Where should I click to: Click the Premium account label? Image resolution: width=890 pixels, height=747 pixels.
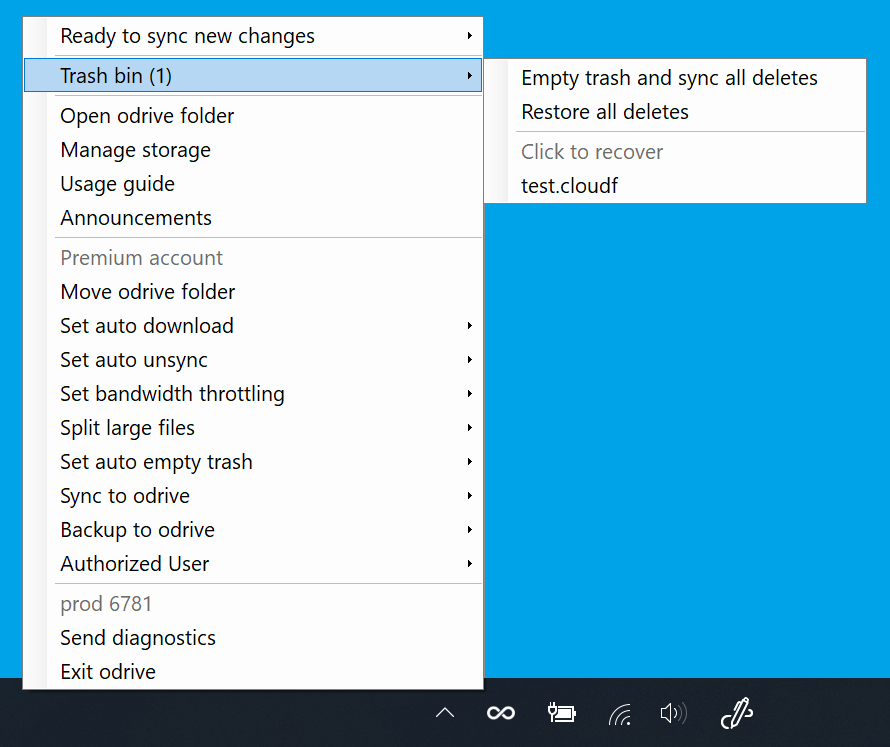[x=141, y=258]
